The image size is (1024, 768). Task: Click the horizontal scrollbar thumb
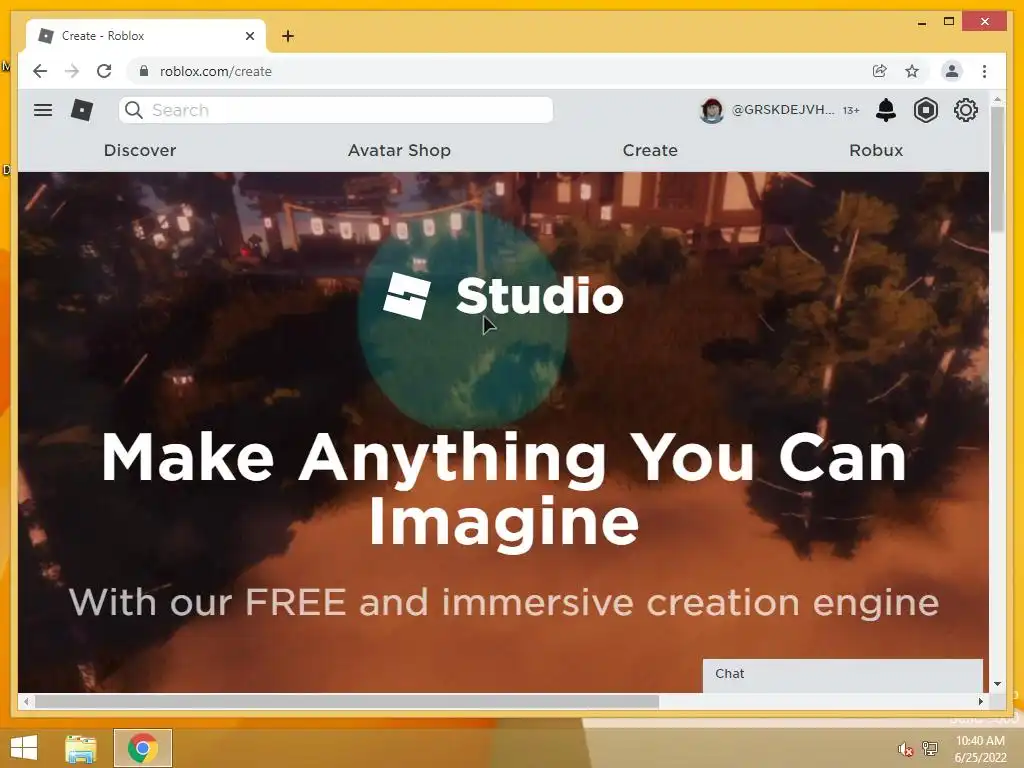click(347, 701)
